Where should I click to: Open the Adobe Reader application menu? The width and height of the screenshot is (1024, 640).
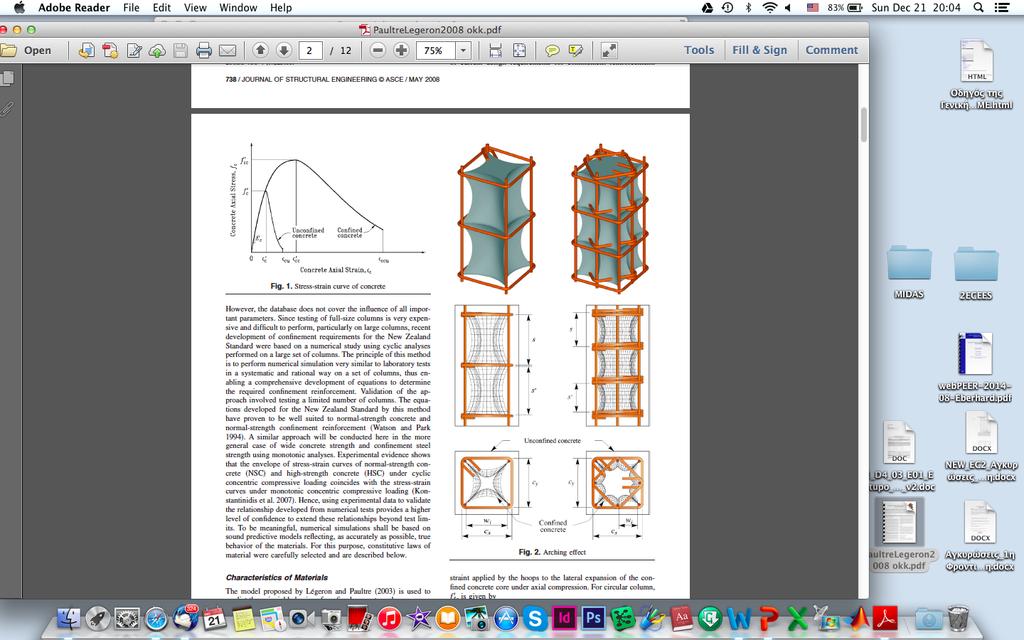click(x=74, y=8)
